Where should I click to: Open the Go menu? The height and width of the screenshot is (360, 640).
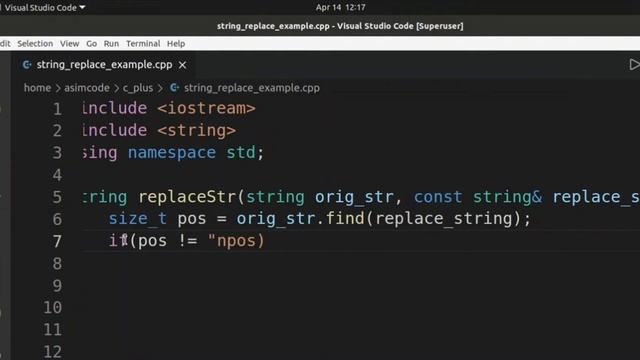(x=91, y=44)
